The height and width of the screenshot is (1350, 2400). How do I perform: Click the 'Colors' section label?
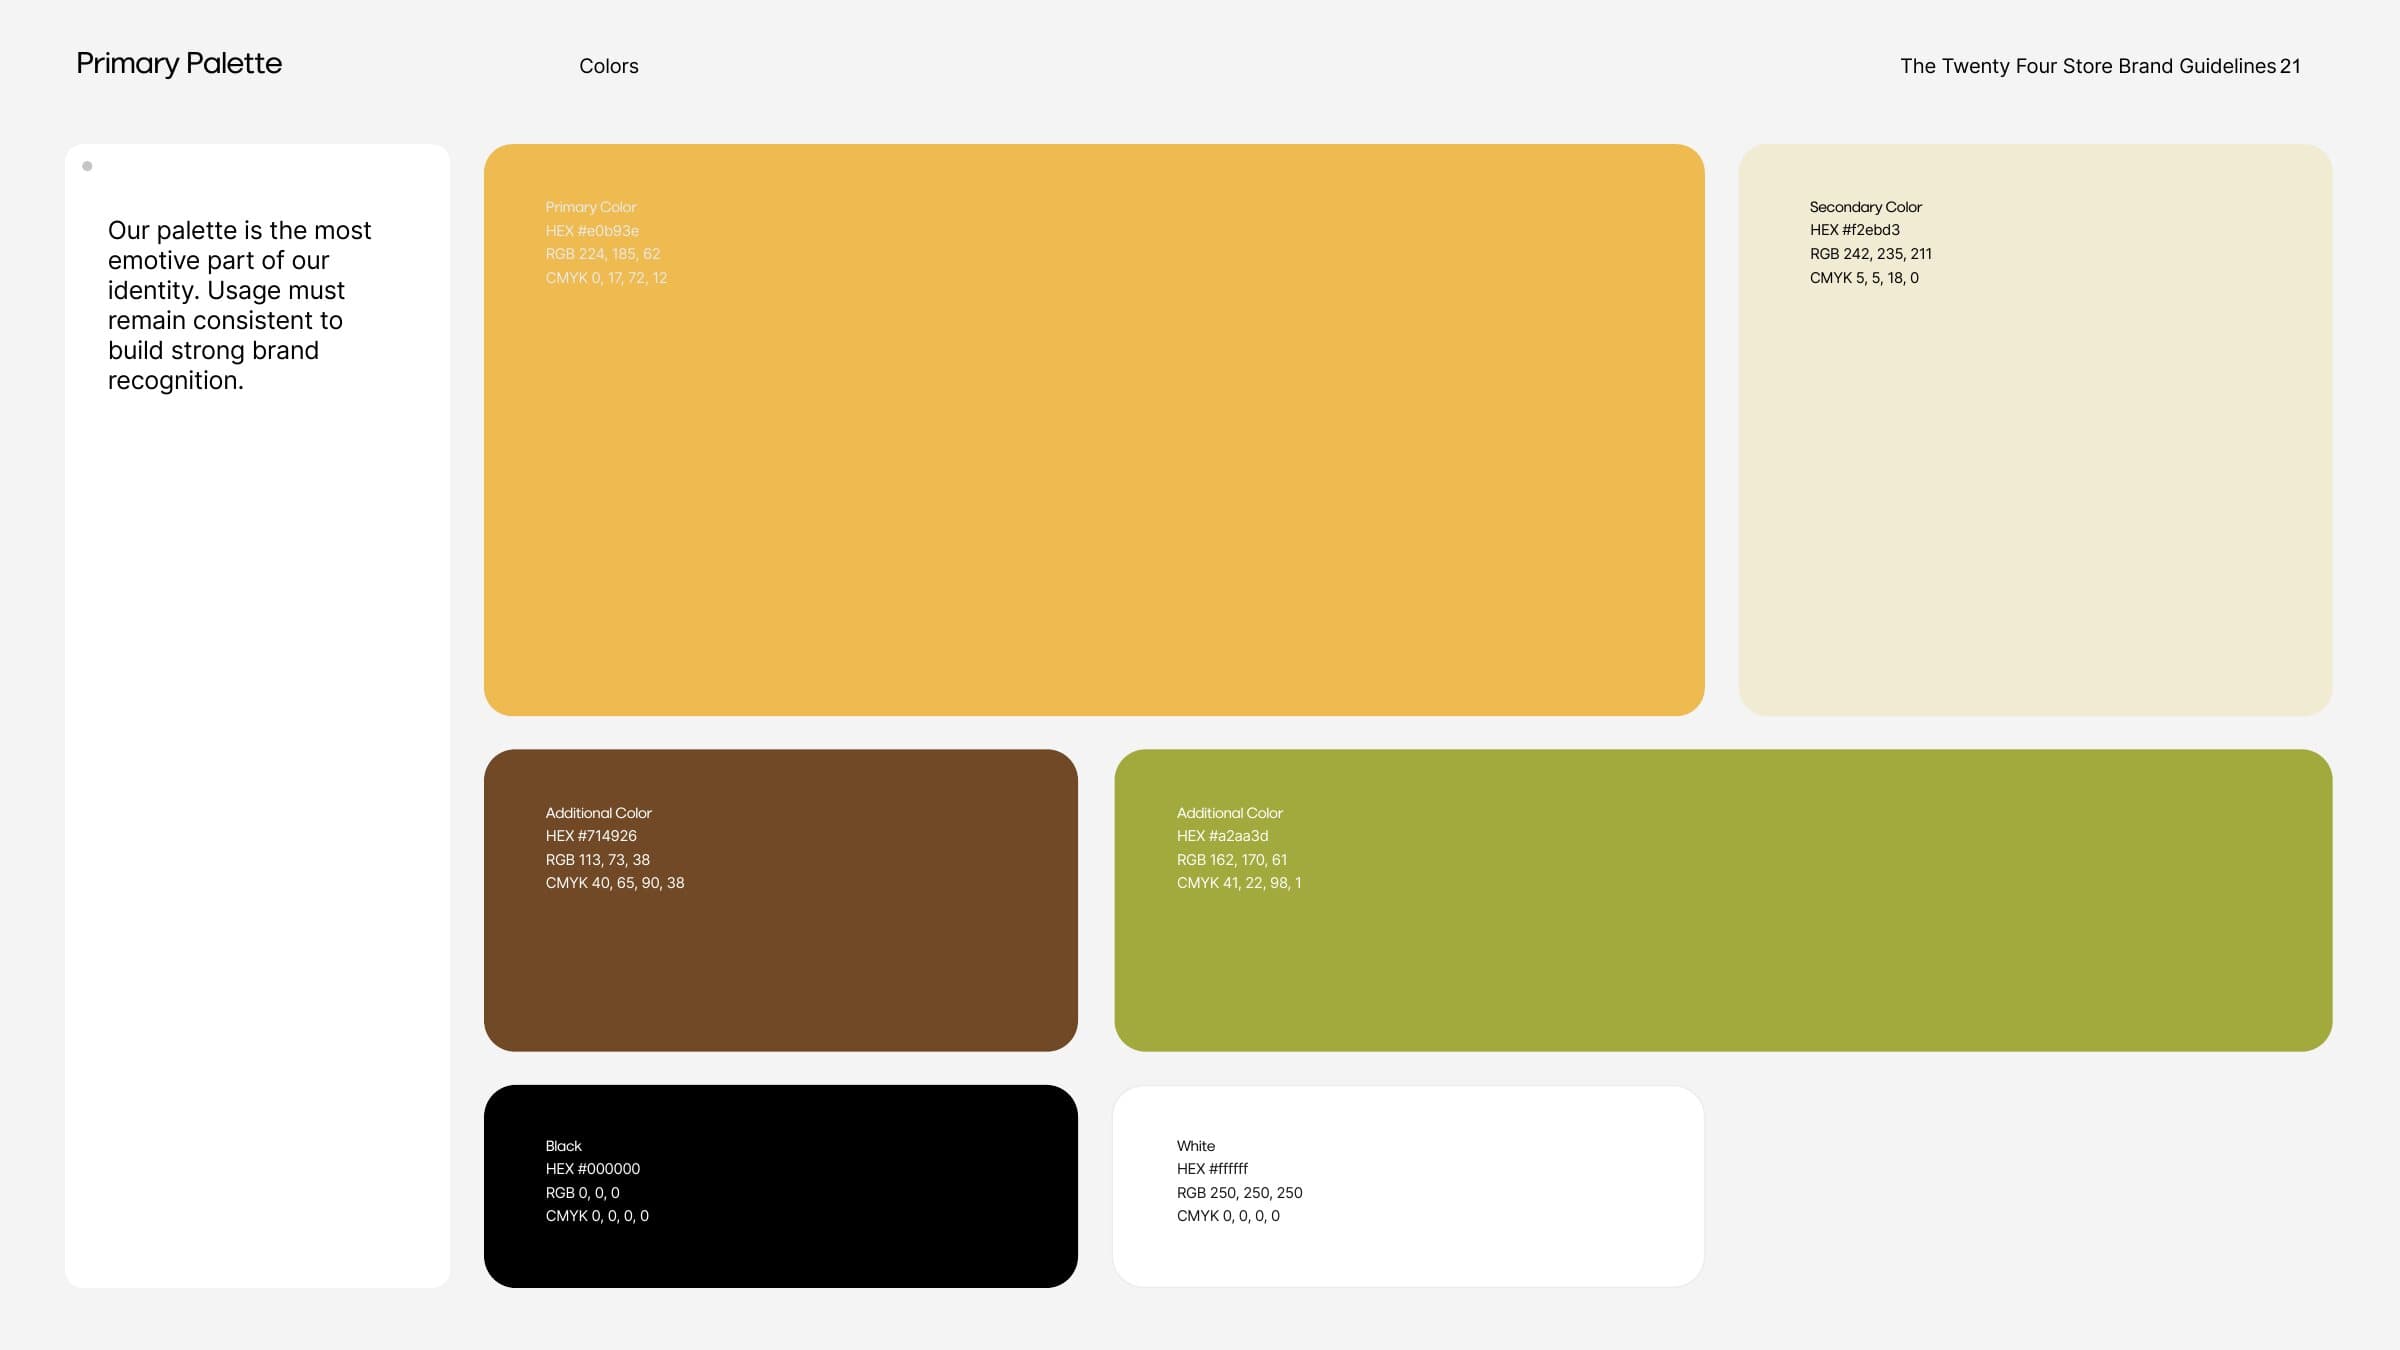point(609,66)
